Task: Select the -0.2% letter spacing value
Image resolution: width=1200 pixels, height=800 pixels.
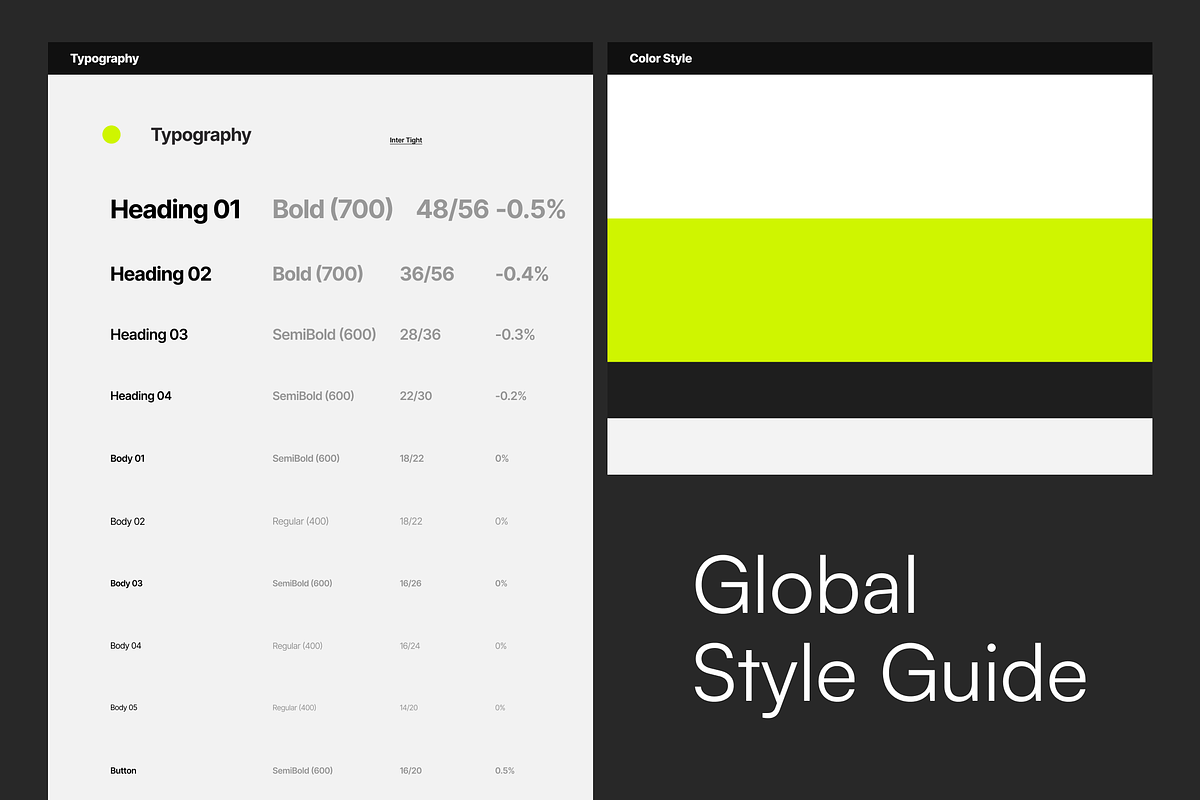Action: click(511, 396)
